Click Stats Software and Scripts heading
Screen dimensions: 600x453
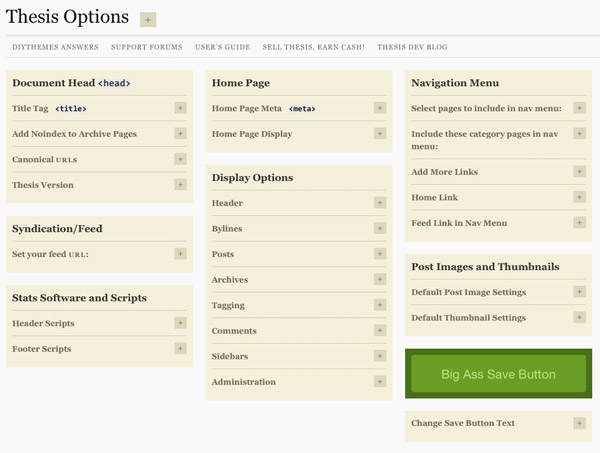(x=79, y=298)
